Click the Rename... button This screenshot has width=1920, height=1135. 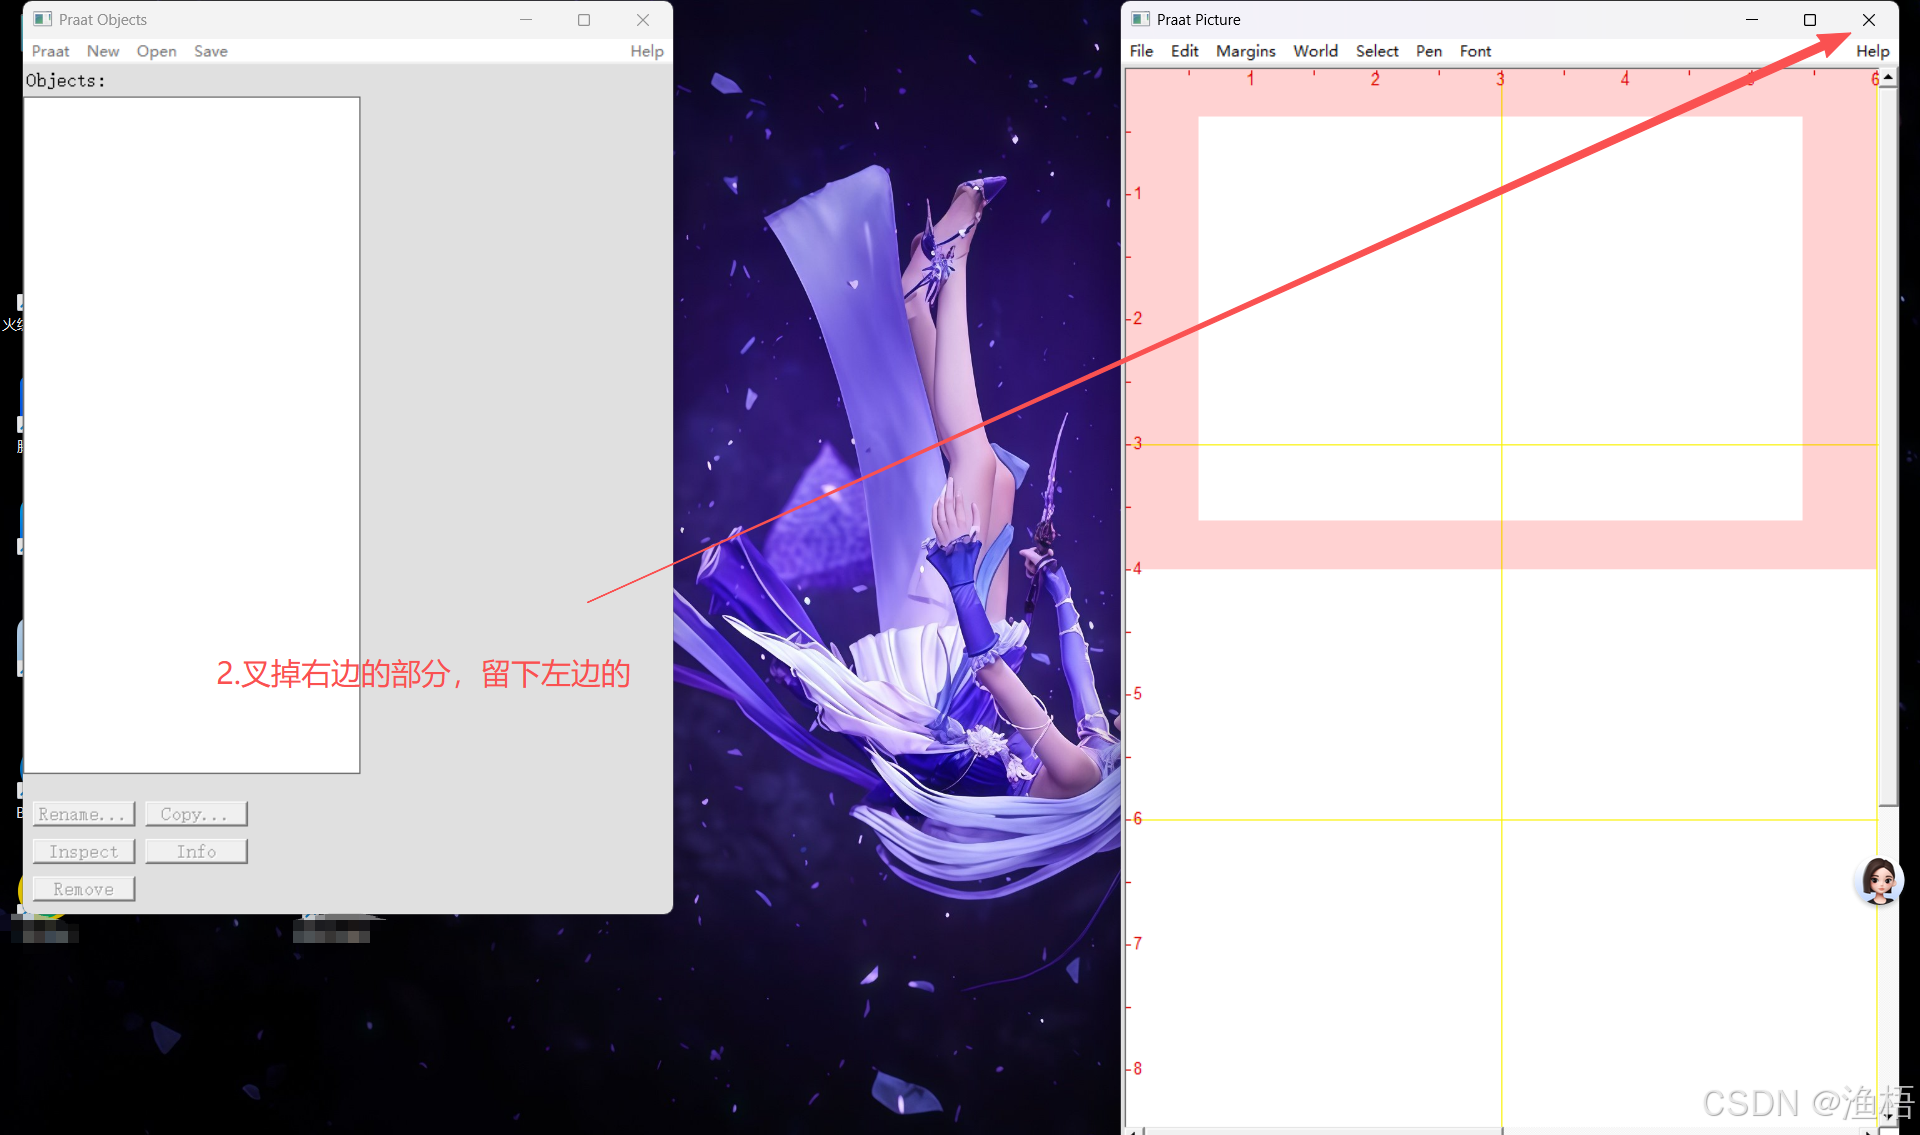83,814
